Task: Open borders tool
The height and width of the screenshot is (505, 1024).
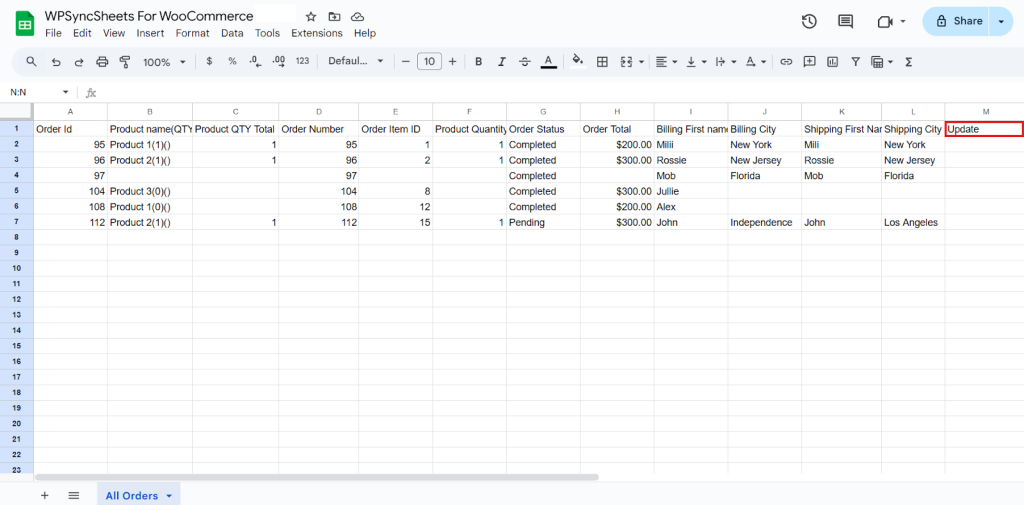Action: pos(602,61)
